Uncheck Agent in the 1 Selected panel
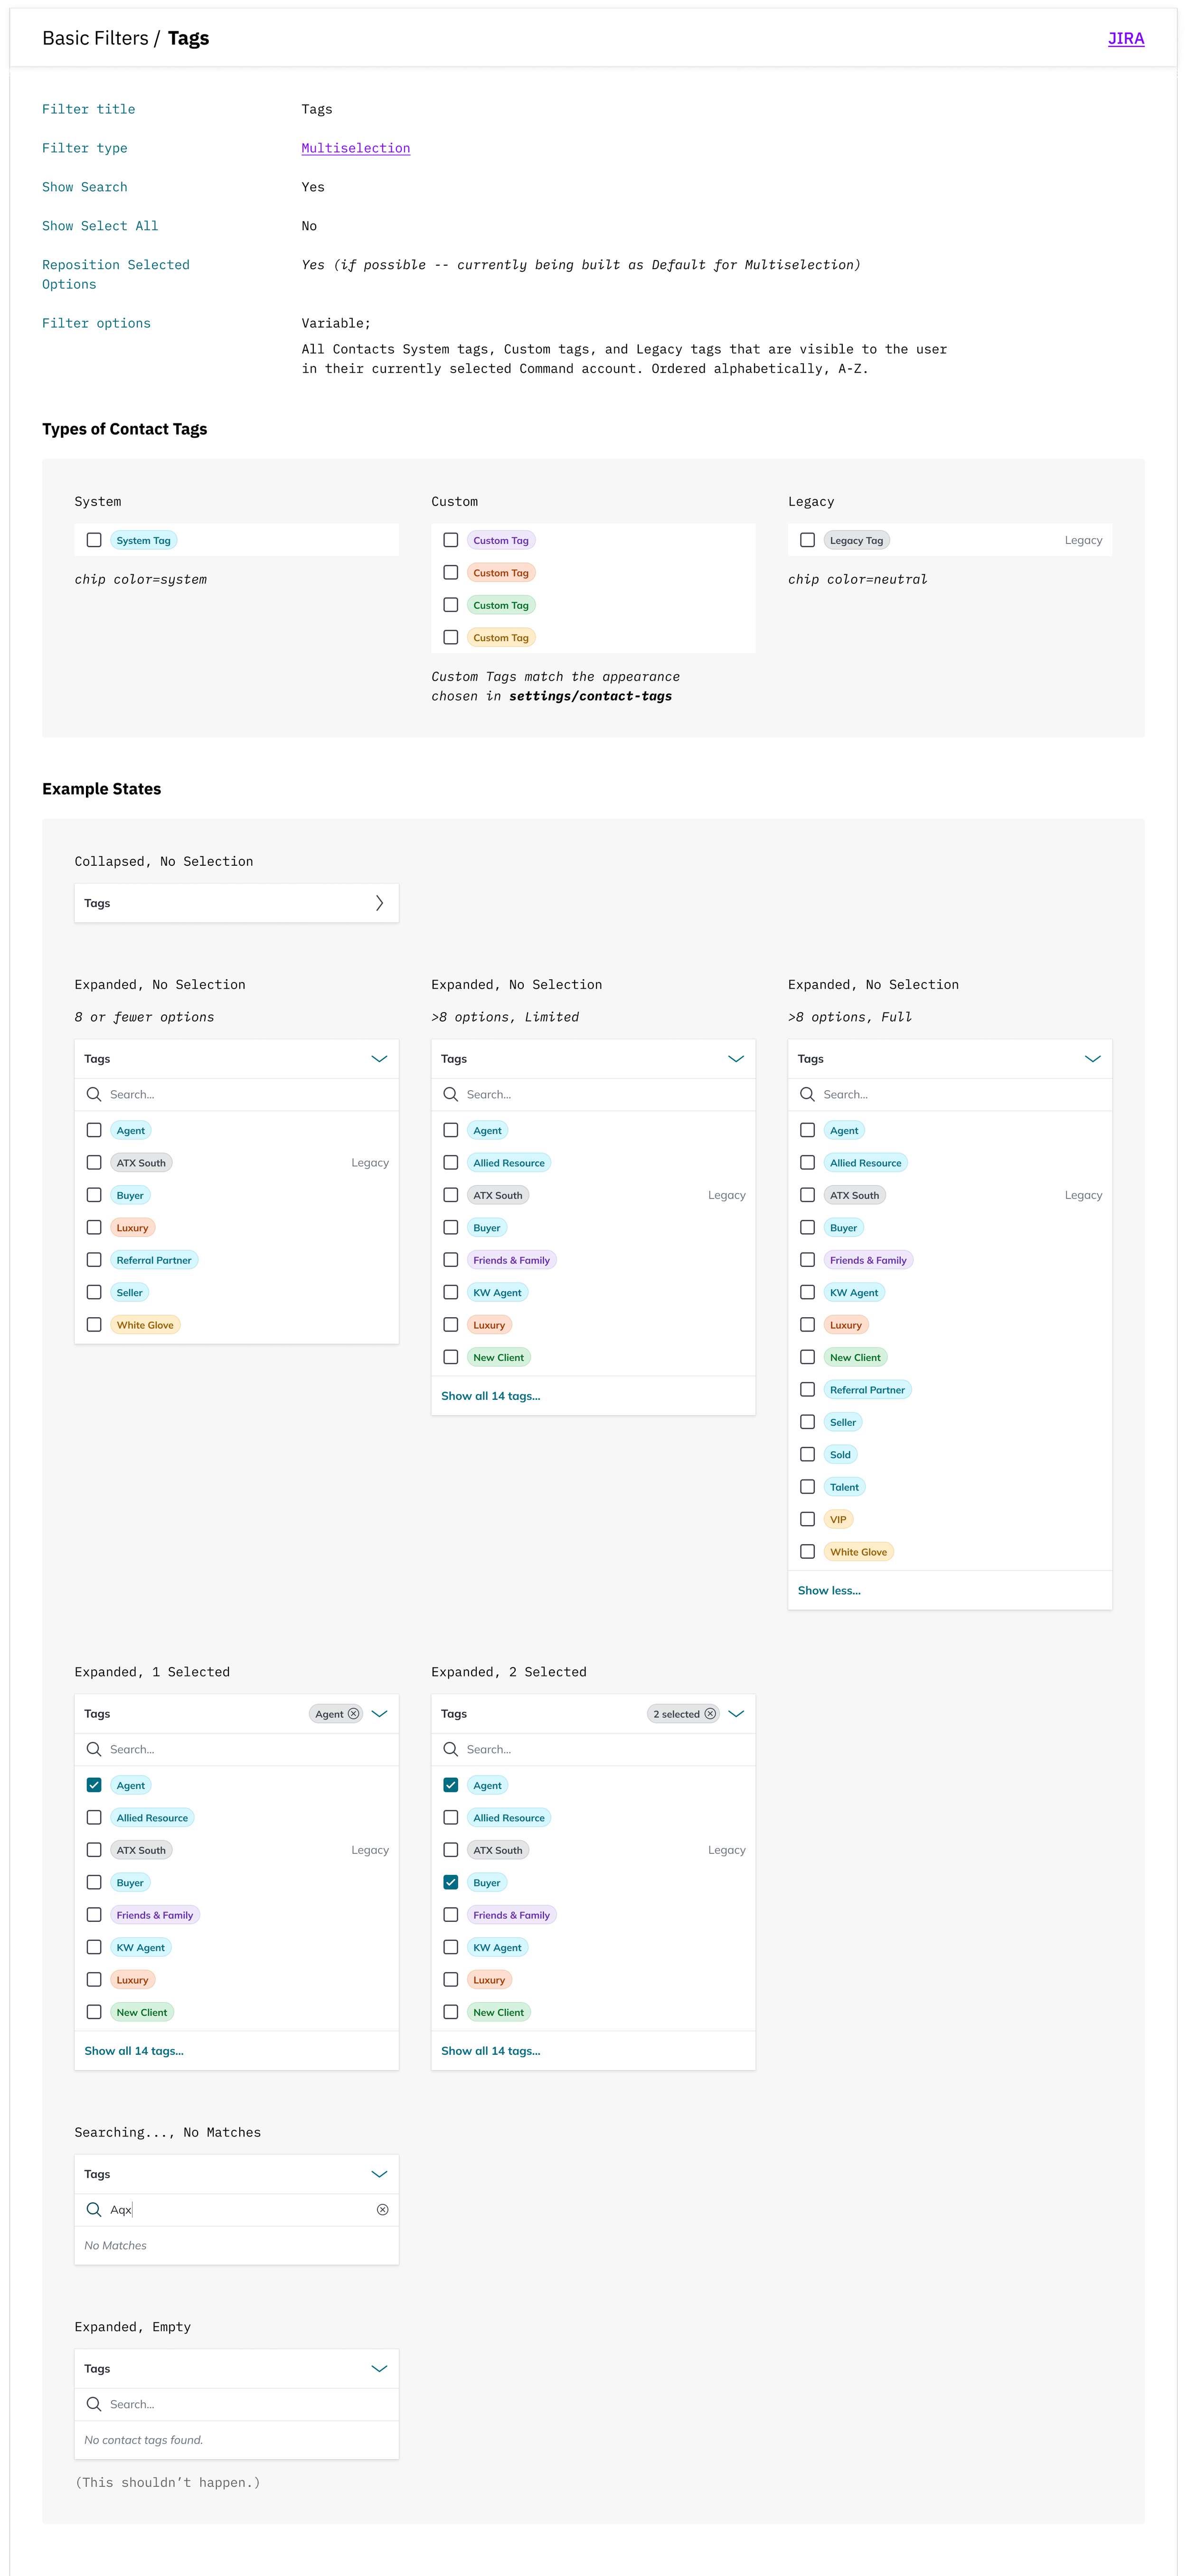 [94, 1785]
